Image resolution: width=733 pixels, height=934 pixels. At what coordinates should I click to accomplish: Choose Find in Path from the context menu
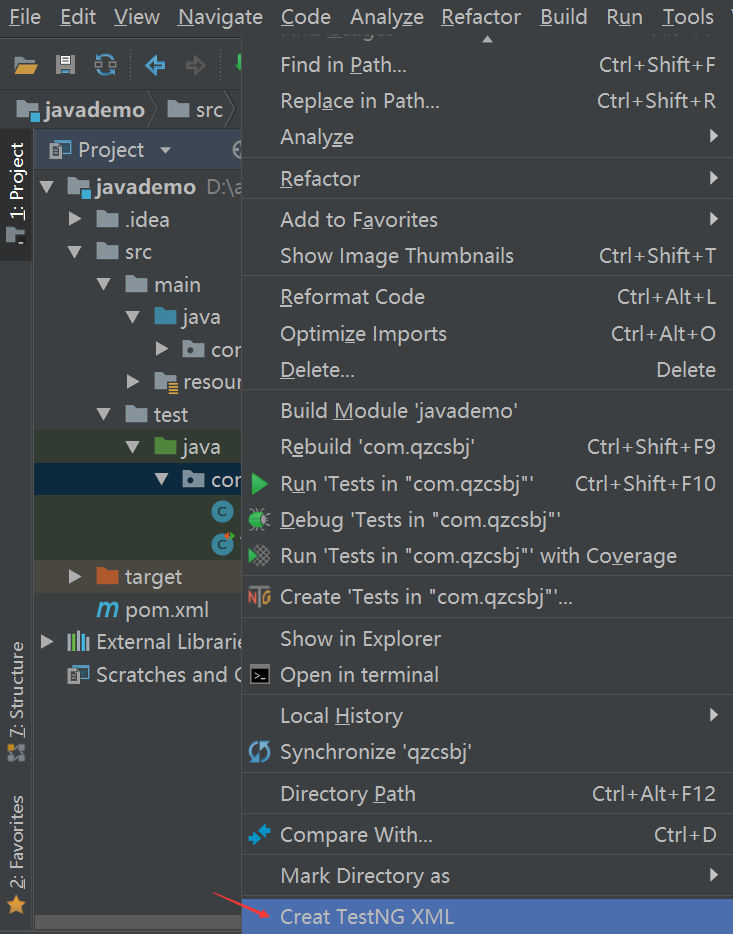click(487, 64)
